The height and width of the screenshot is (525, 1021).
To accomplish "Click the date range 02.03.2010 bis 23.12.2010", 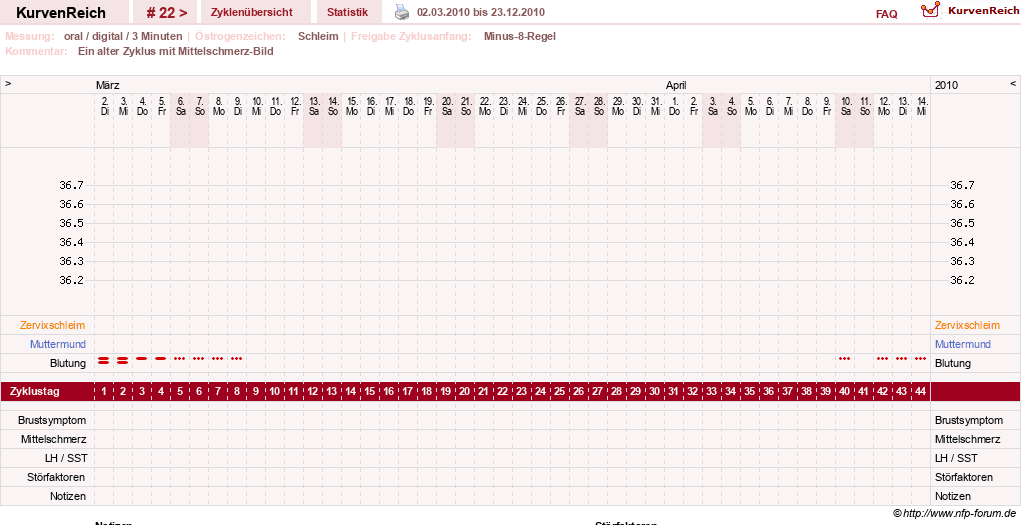I will [x=481, y=12].
